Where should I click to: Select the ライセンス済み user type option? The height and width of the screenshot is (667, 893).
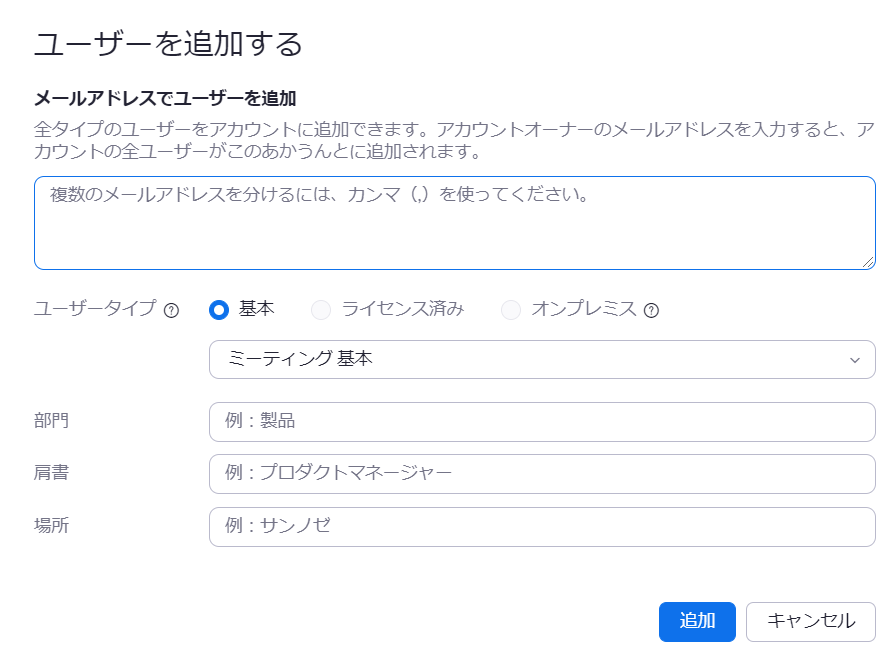coord(321,310)
